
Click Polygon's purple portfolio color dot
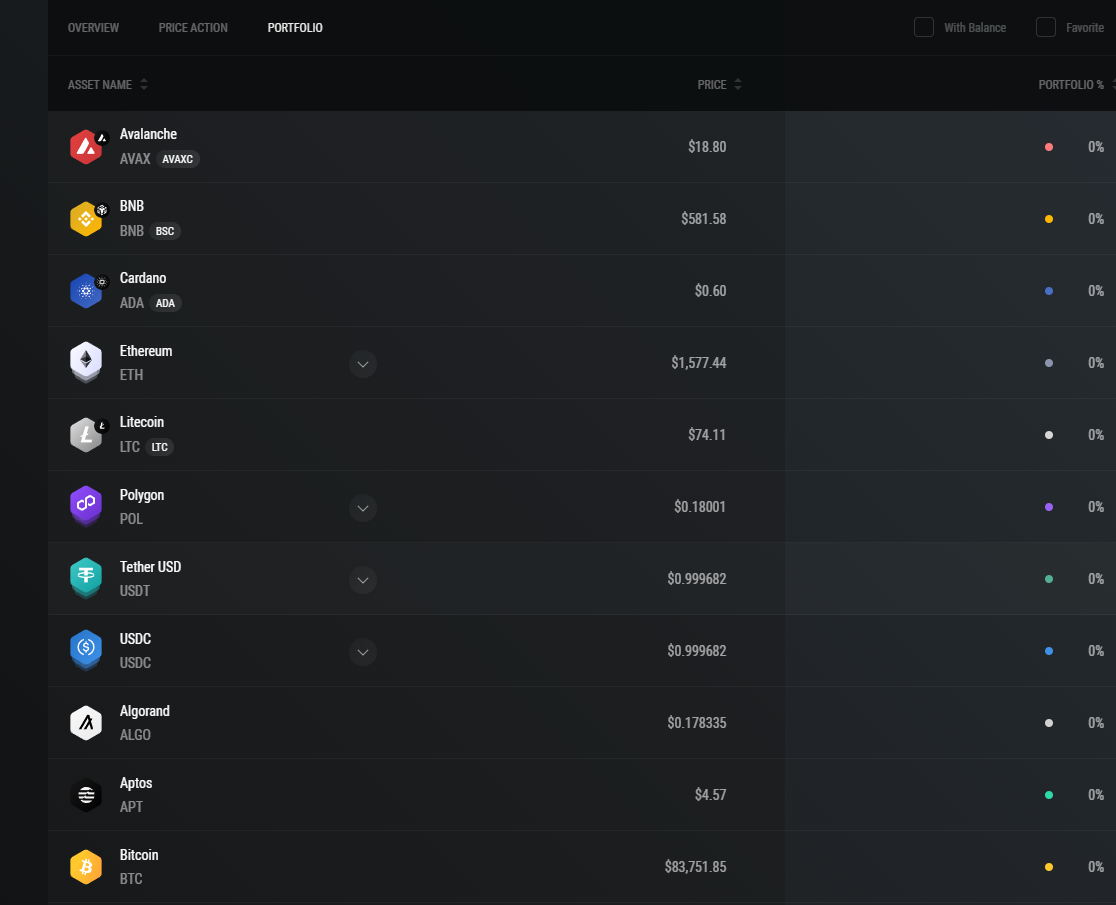pos(1048,507)
